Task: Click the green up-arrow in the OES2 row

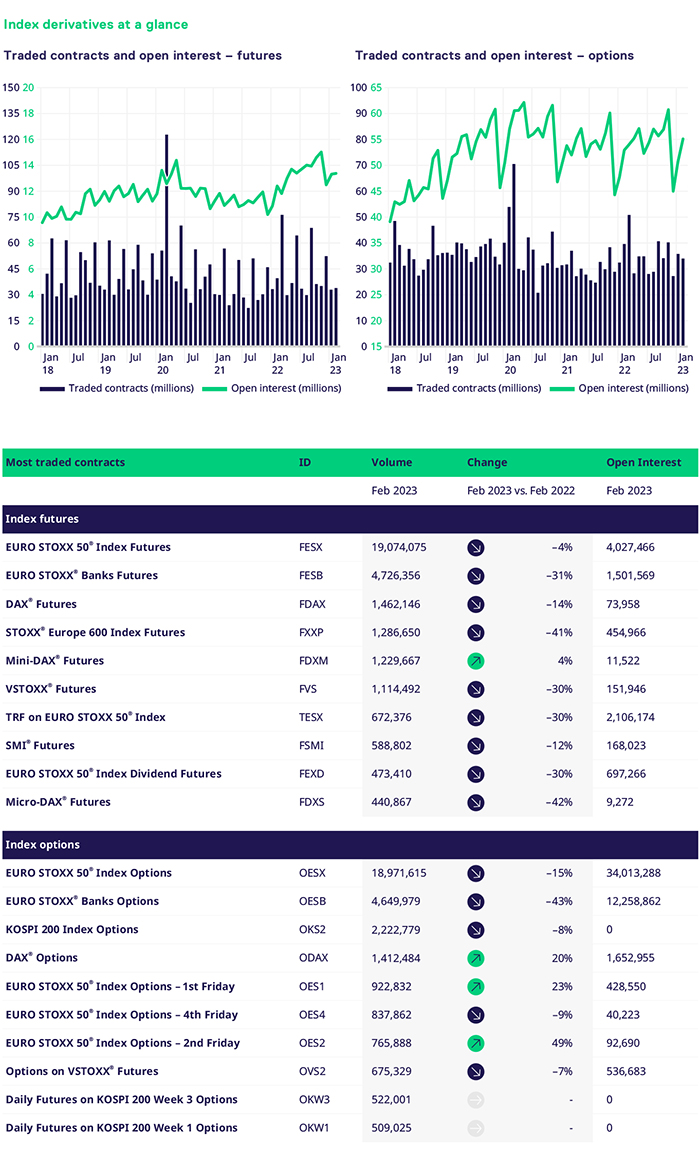Action: tap(476, 1043)
